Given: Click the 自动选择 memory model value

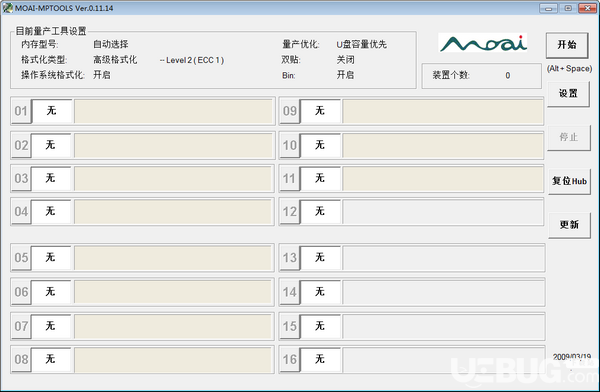Looking at the screenshot, I should (x=111, y=44).
